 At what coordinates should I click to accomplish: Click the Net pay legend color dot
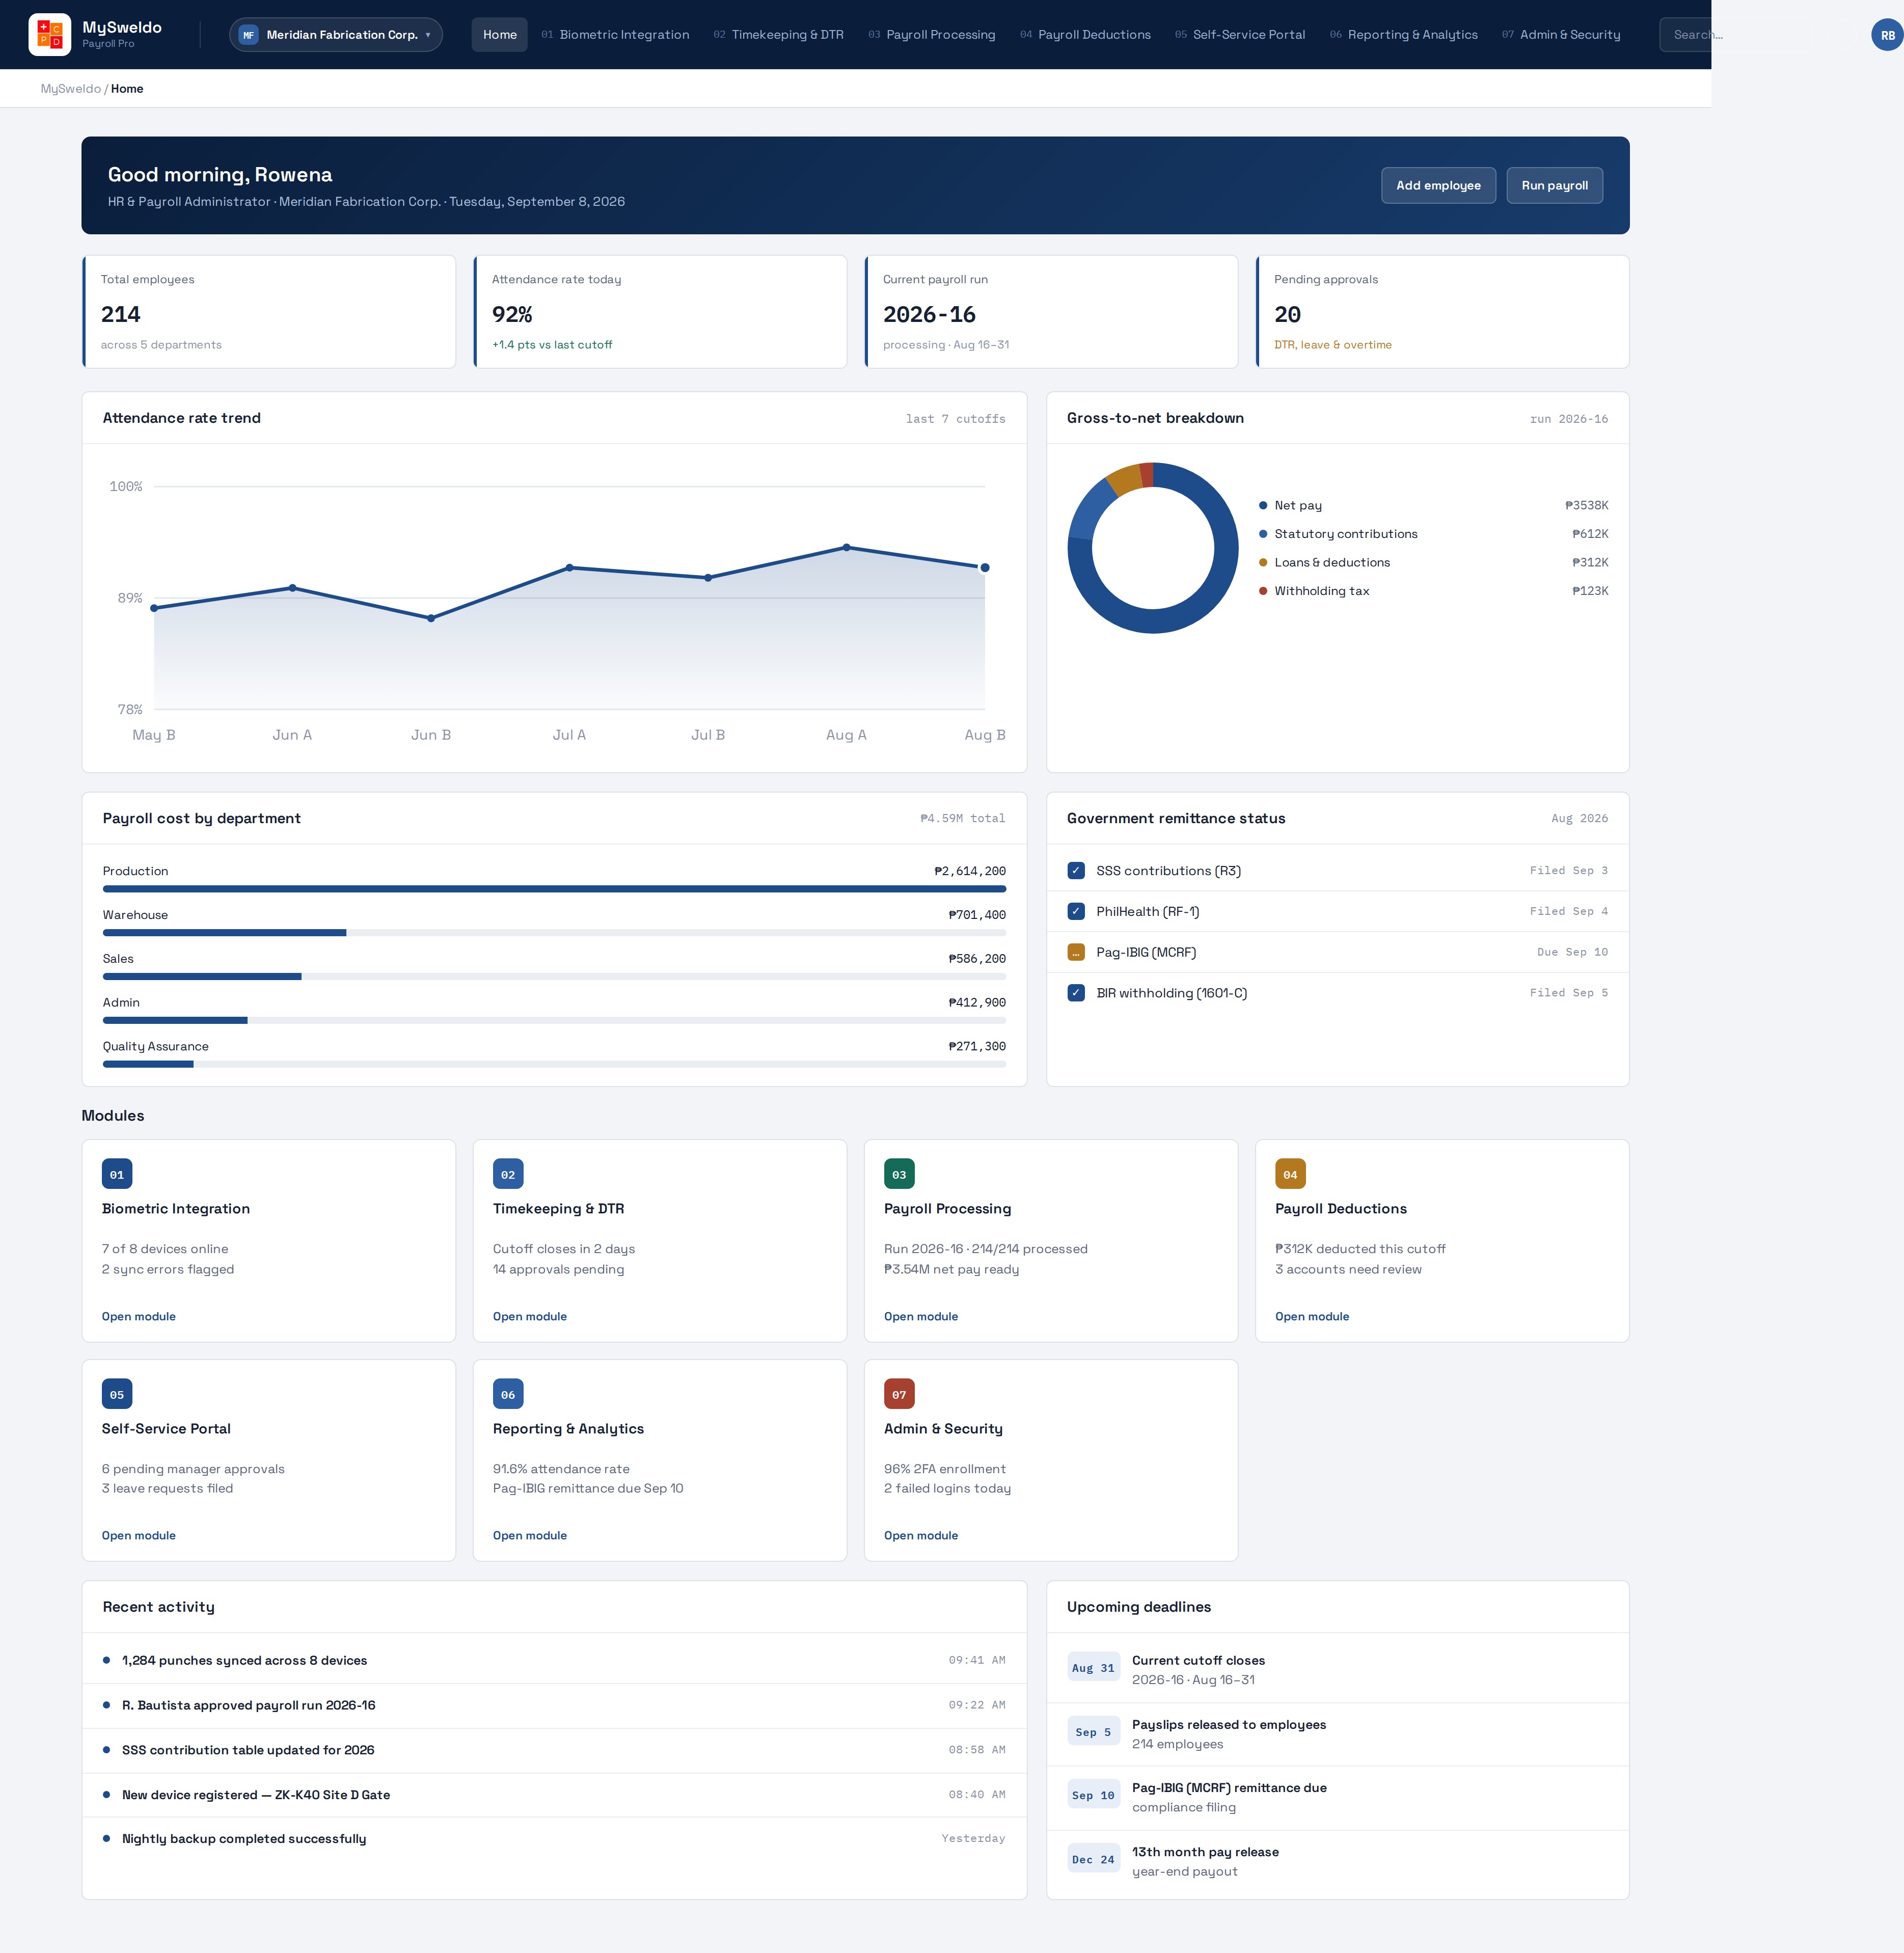point(1263,506)
